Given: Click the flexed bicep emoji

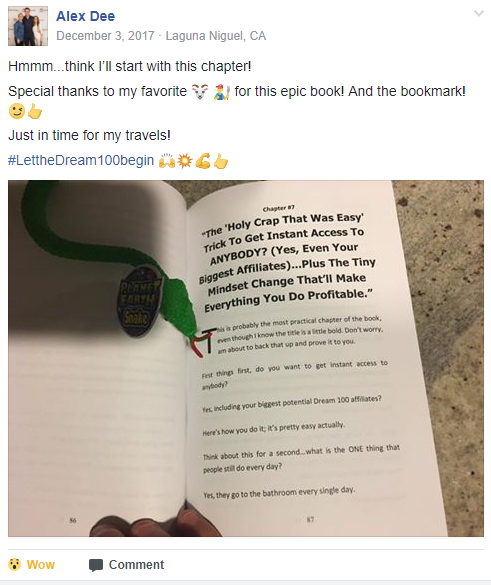Looking at the screenshot, I should click(203, 161).
